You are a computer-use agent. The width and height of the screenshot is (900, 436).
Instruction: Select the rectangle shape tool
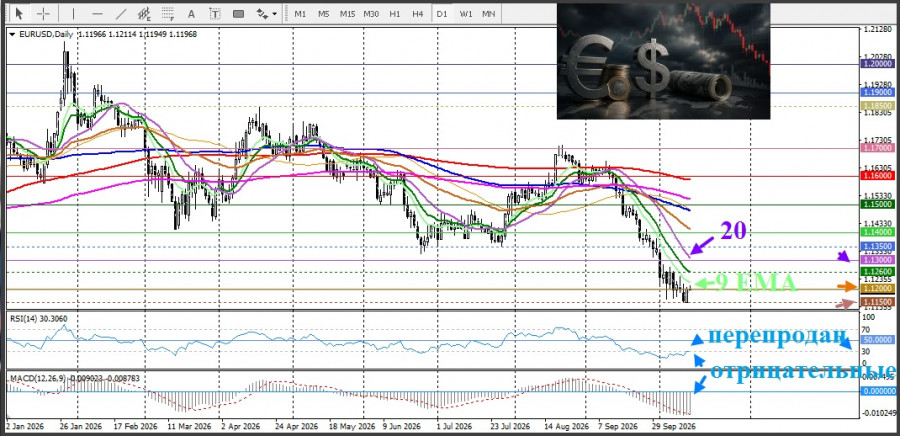238,13
